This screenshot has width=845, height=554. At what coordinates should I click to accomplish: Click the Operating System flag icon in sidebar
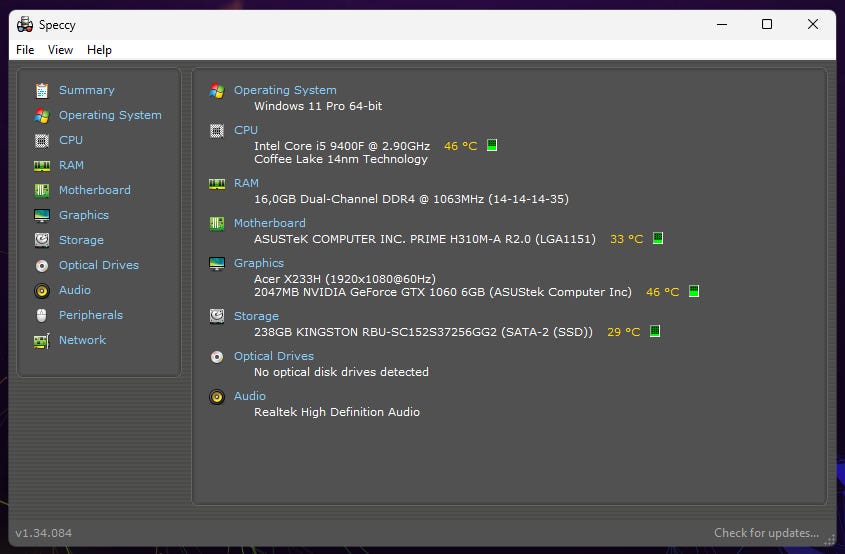tap(41, 115)
